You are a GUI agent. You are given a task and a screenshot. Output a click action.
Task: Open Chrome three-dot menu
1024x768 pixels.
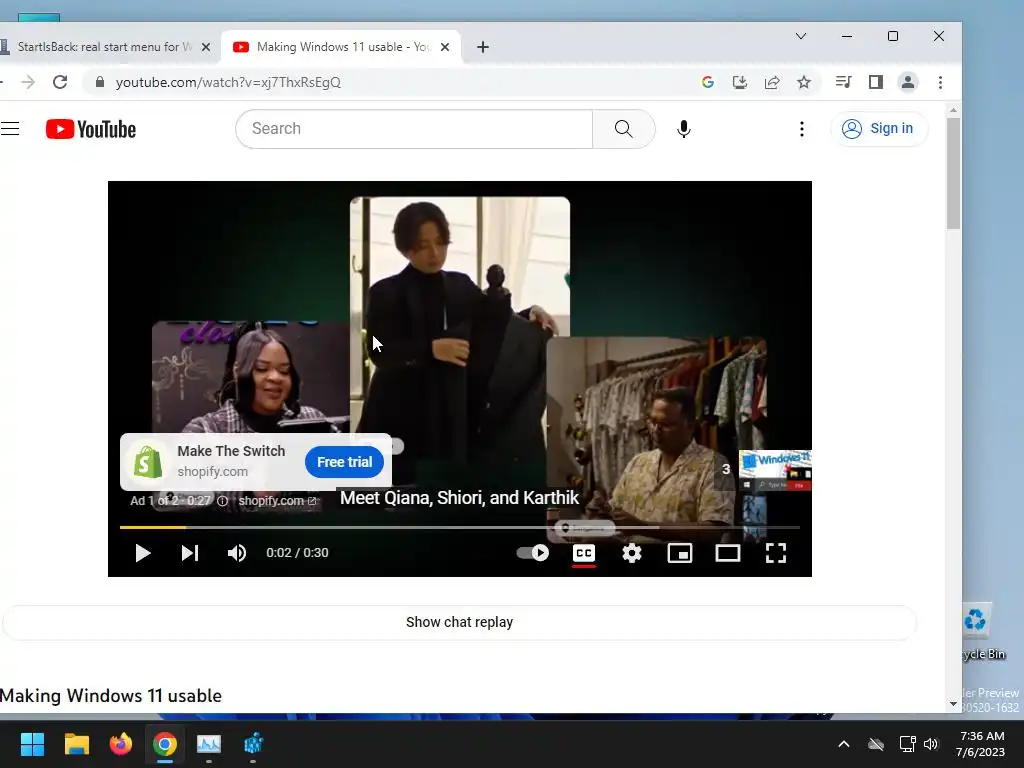point(940,82)
